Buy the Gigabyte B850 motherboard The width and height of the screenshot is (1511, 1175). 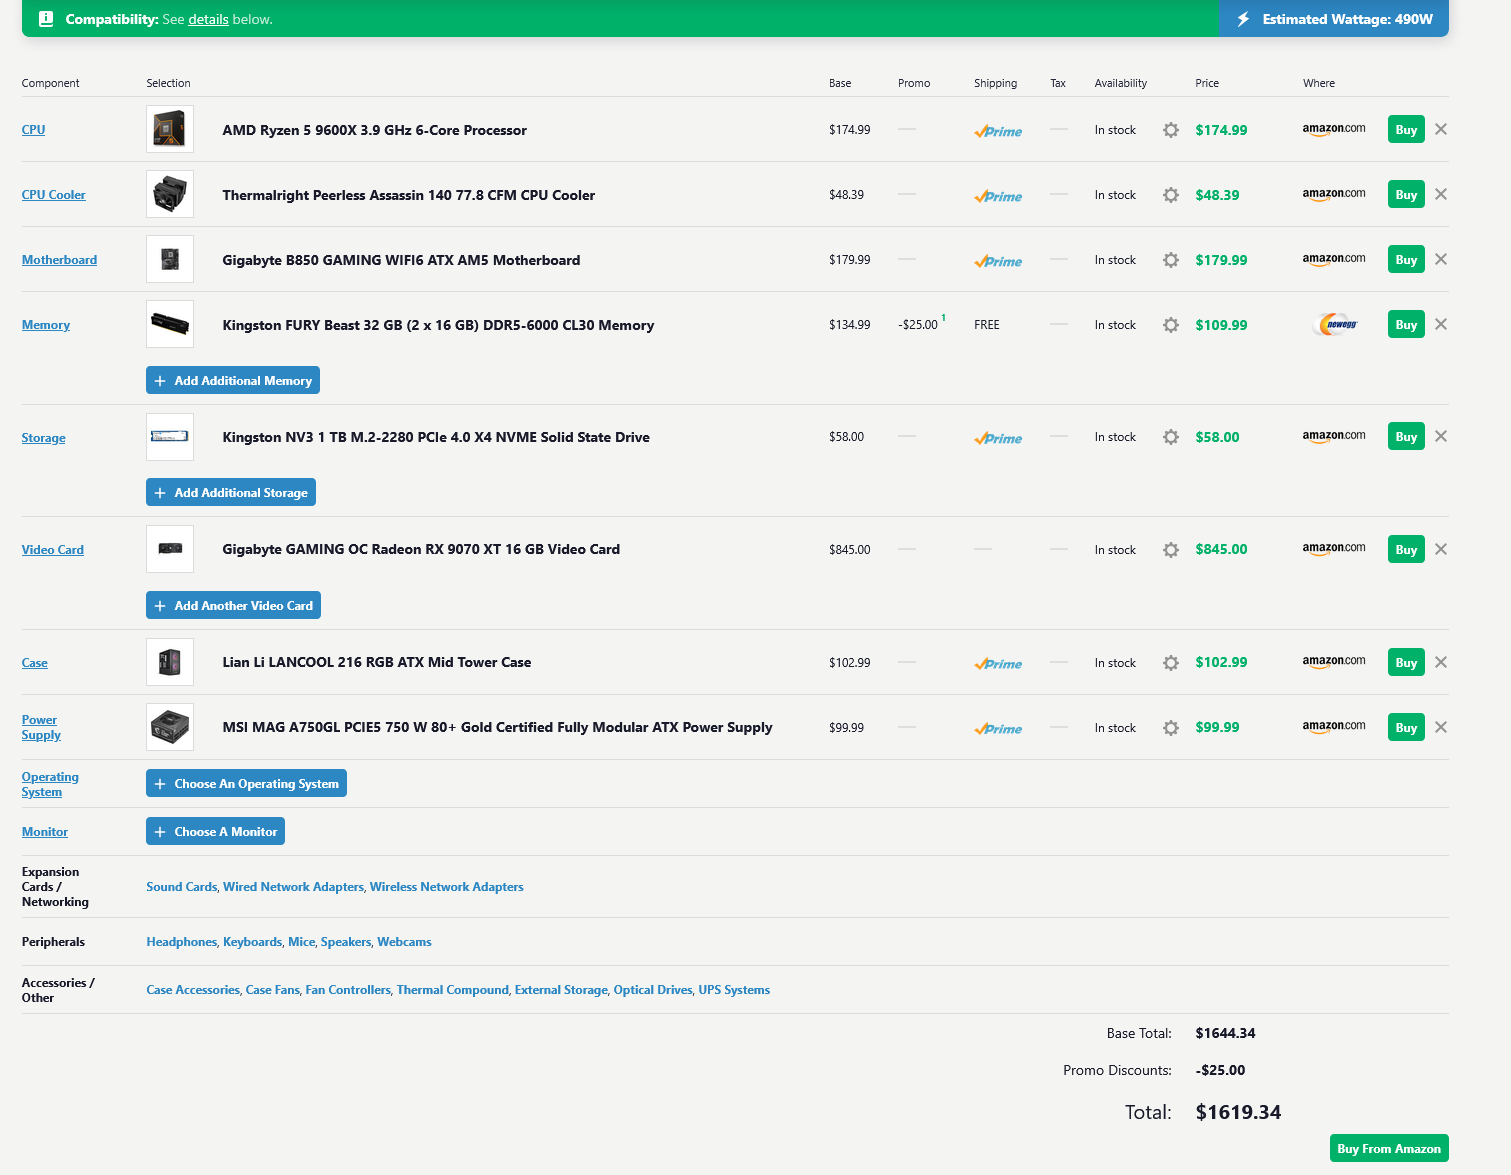coord(1406,260)
